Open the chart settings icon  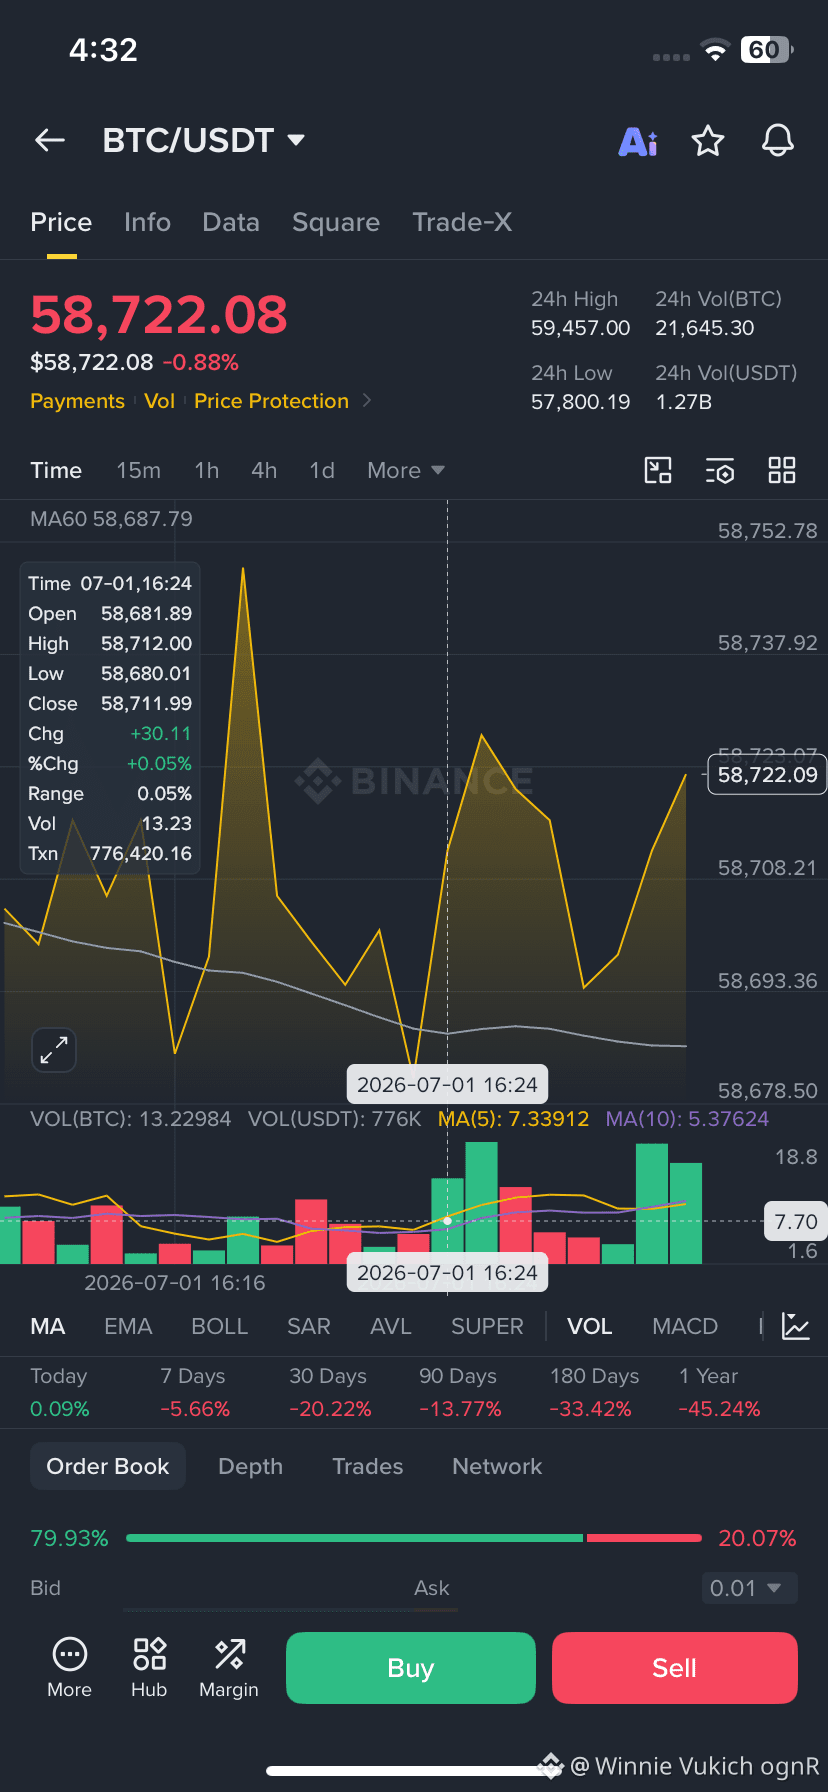pos(720,470)
